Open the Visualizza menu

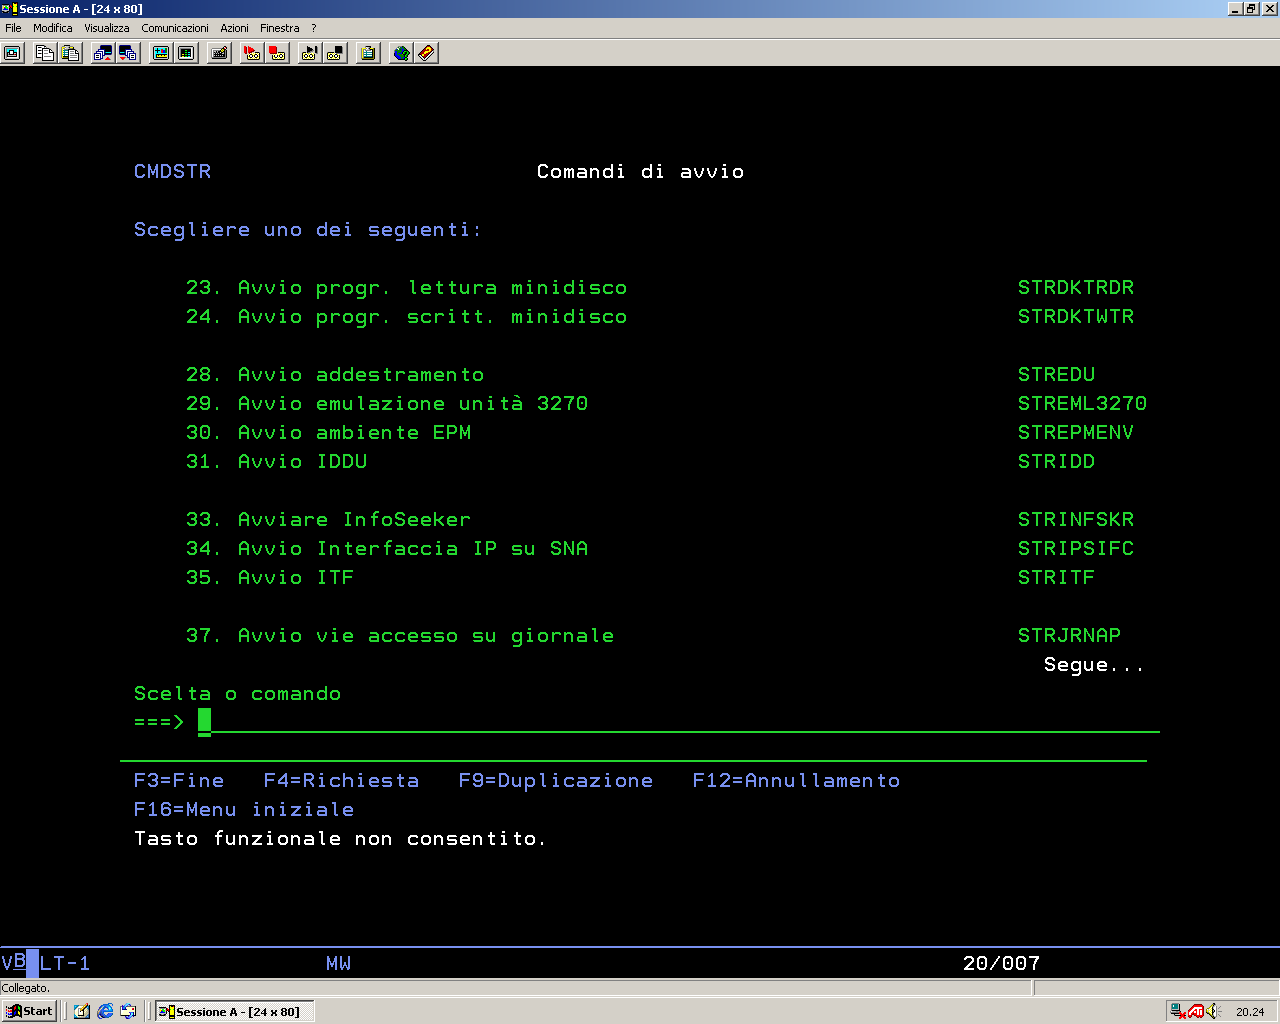click(x=107, y=28)
